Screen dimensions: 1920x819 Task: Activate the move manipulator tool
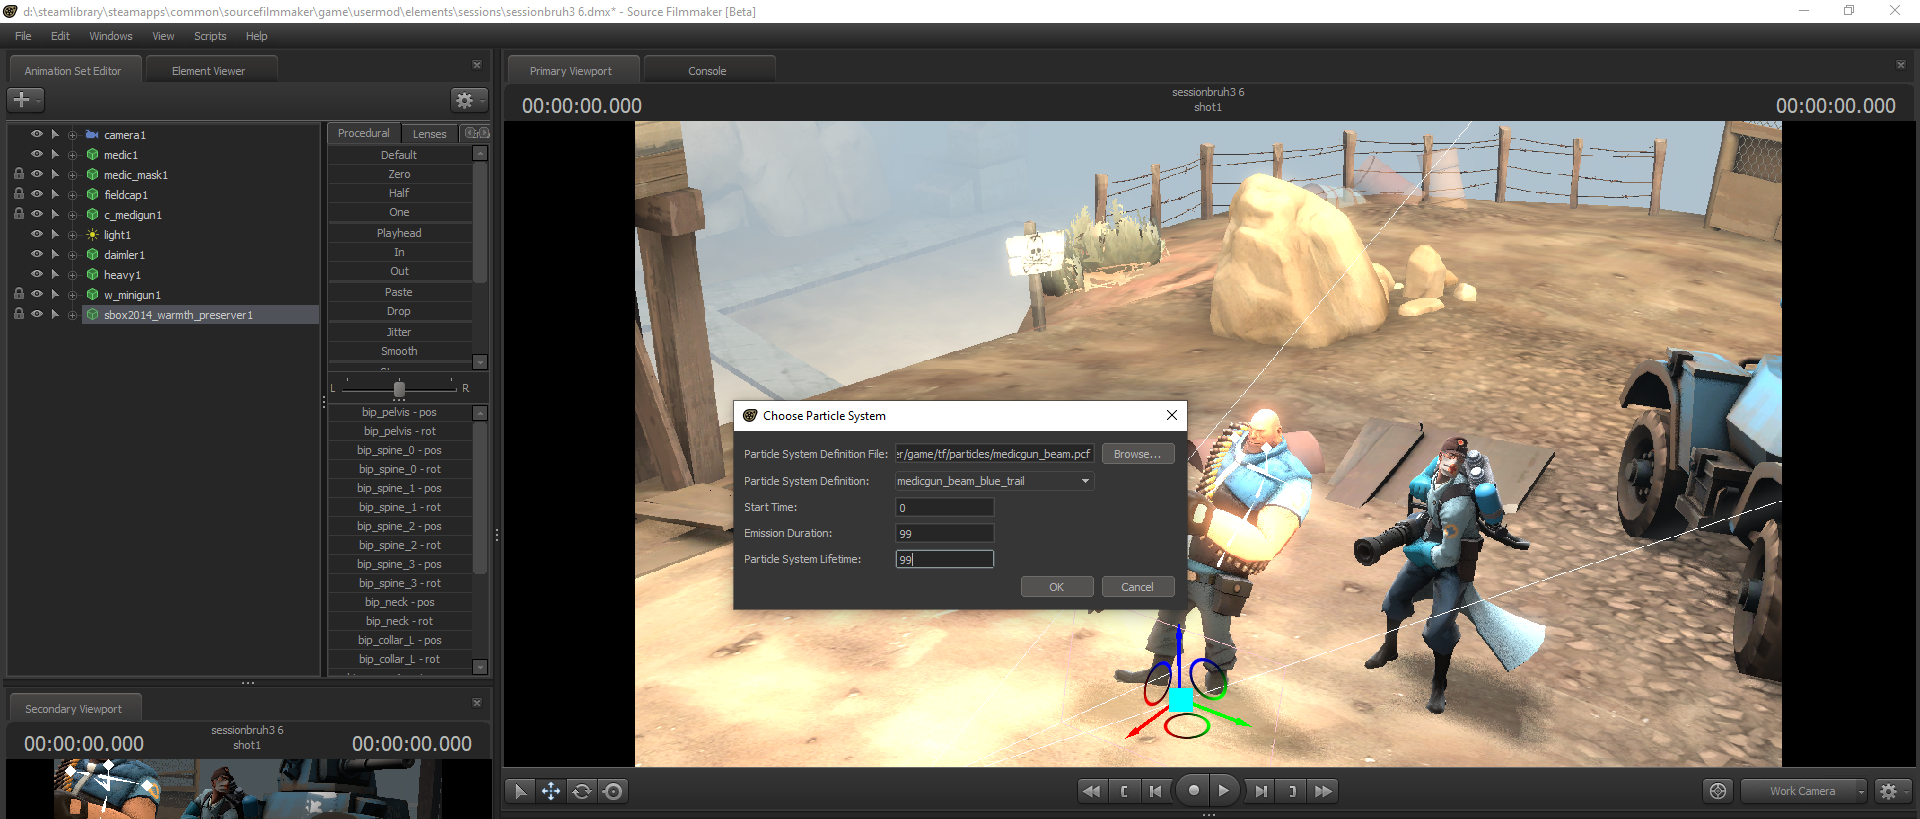click(x=551, y=791)
